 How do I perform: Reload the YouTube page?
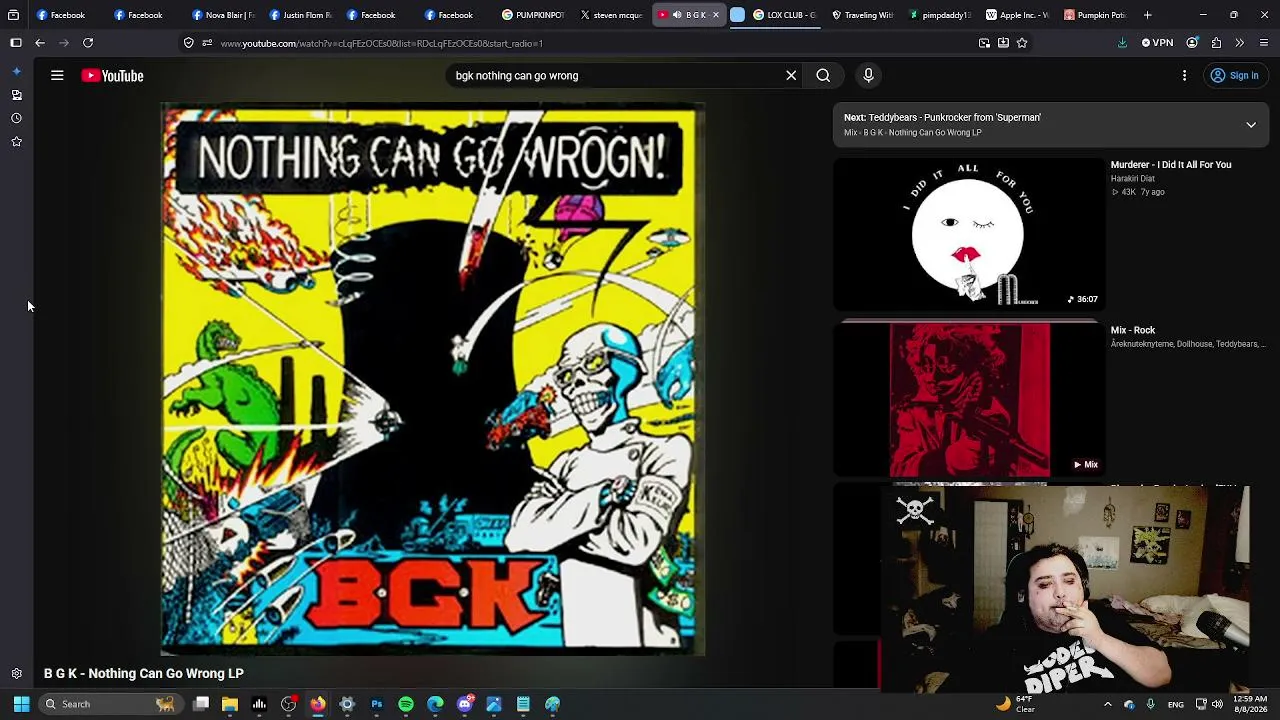point(88,43)
